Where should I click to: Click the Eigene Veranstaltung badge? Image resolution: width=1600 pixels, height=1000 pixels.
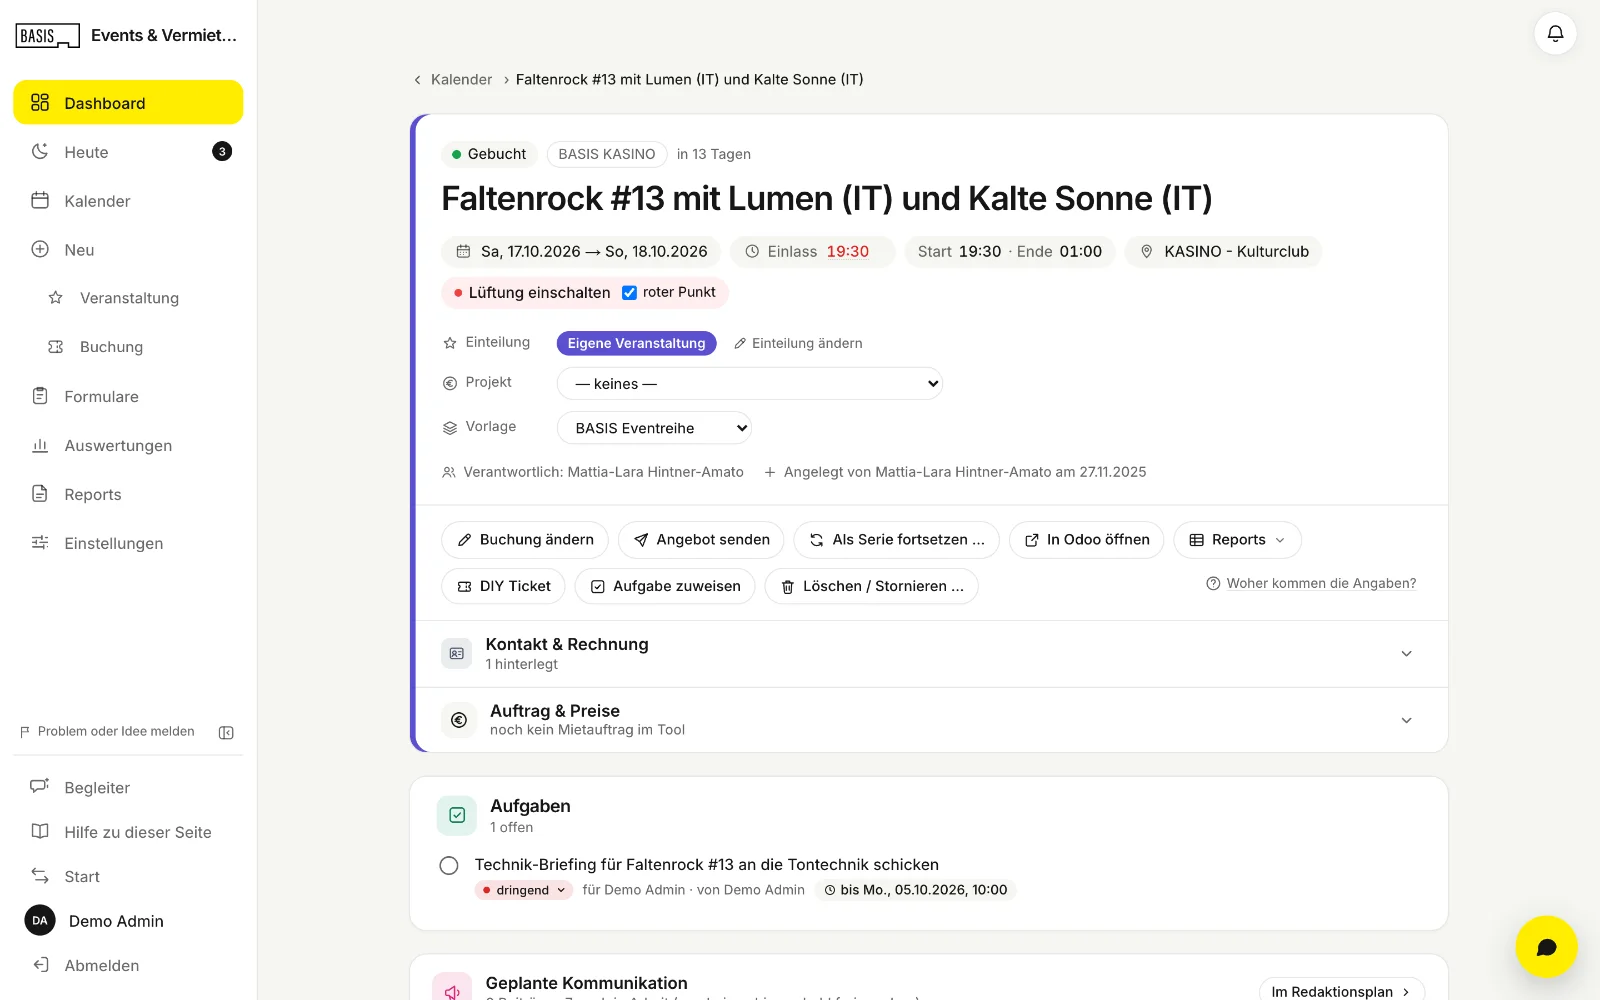coord(636,343)
